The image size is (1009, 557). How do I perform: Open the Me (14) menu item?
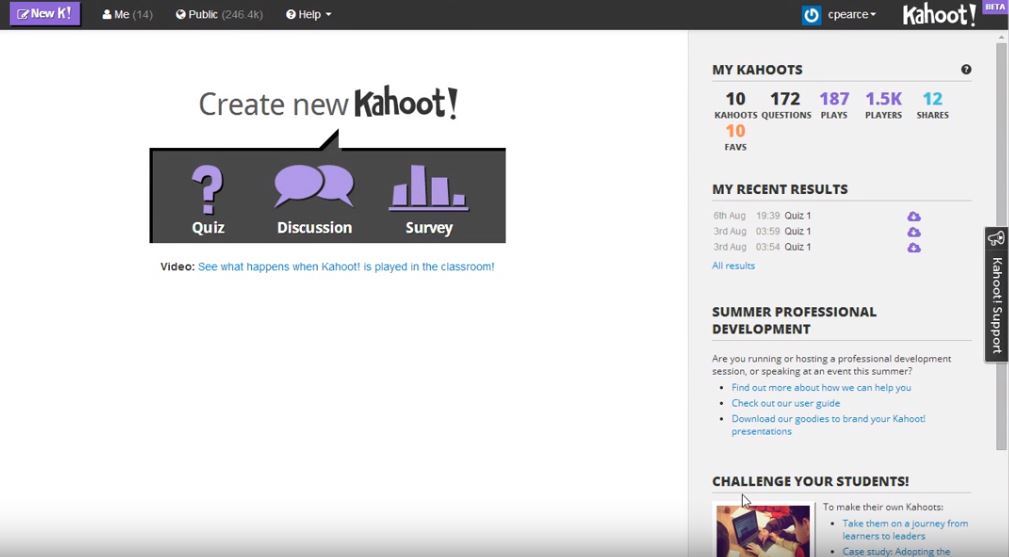coord(127,14)
